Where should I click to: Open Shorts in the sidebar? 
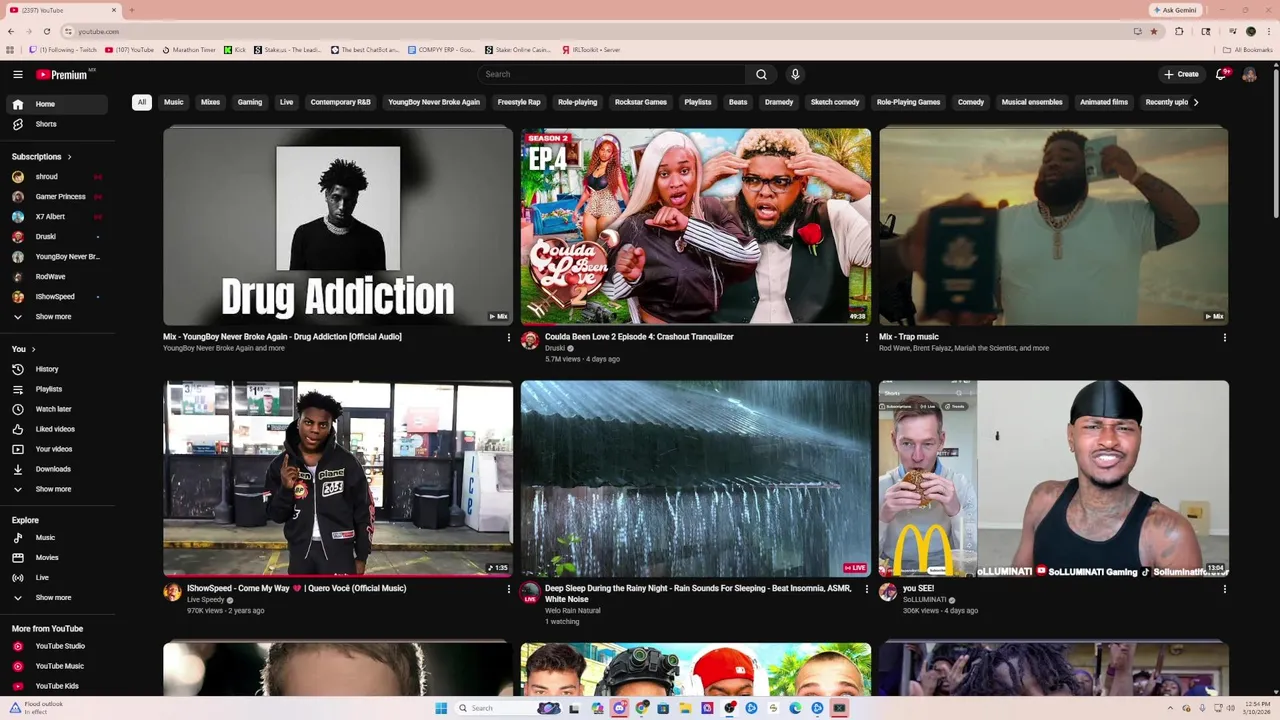pyautogui.click(x=56, y=124)
